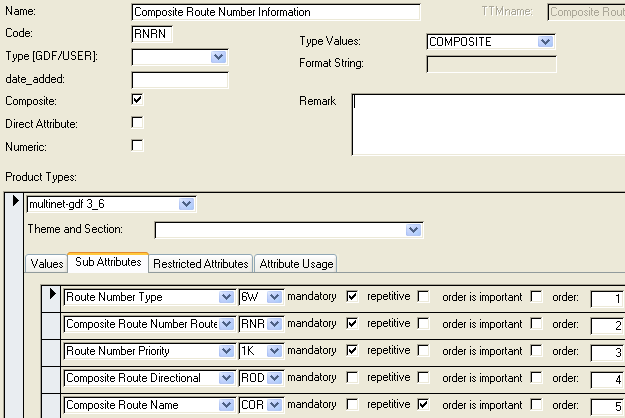The image size is (625, 418).
Task: Go to the Attribute Usage tab
Action: [296, 264]
